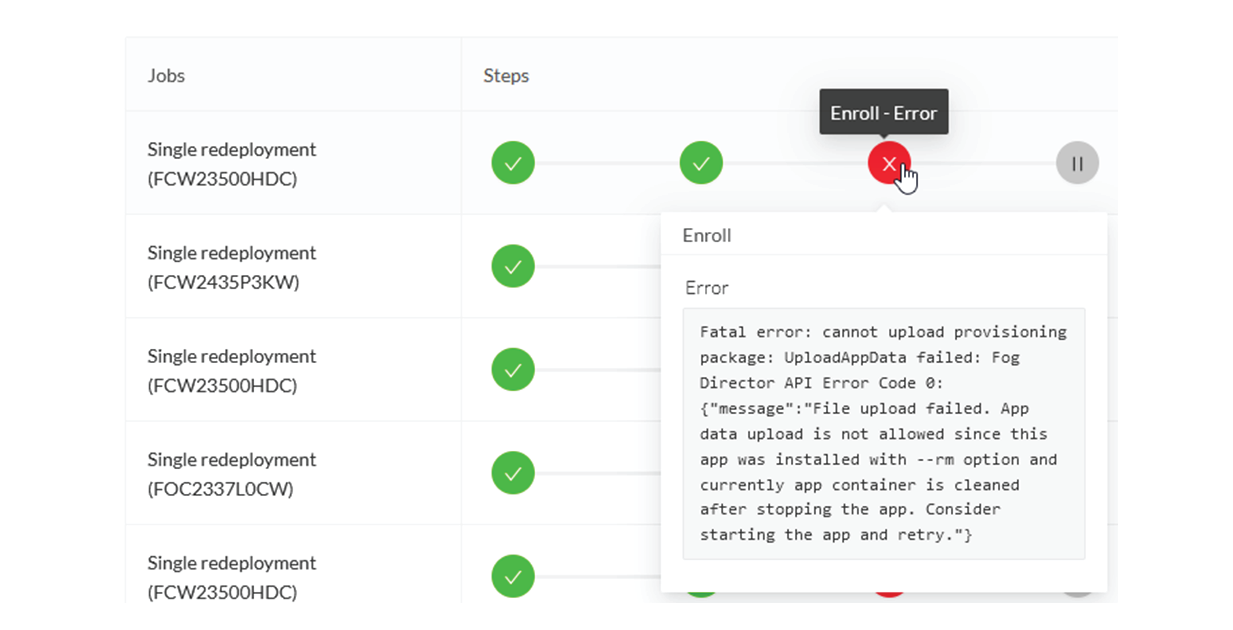Viewport: 1233px width, 630px height.
Task: Click the first green checkmark of the top job
Action: 513,163
